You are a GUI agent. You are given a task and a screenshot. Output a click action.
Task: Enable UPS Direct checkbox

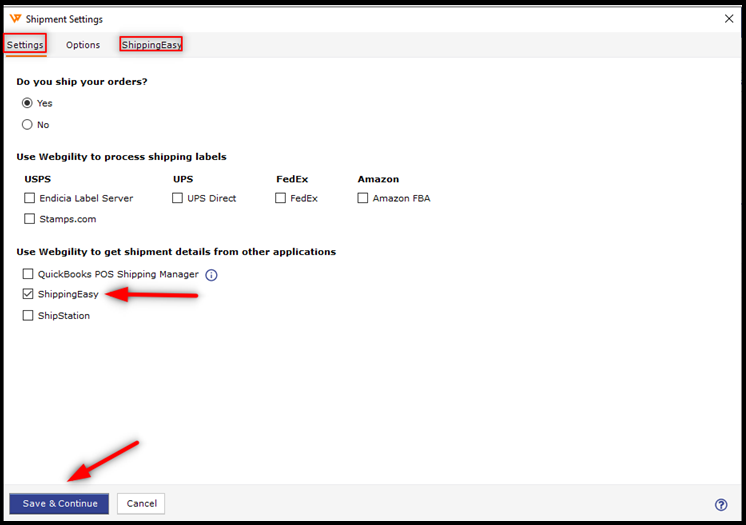click(178, 198)
